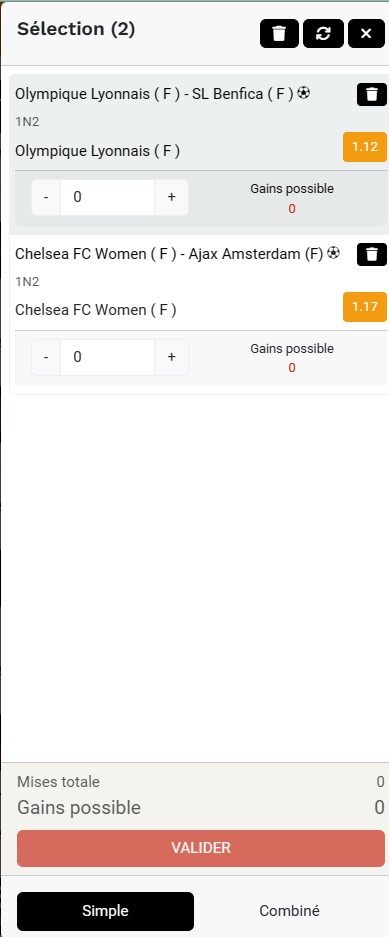This screenshot has height=937, width=389.
Task: Select the 1.17 odds badge
Action: coord(365,307)
